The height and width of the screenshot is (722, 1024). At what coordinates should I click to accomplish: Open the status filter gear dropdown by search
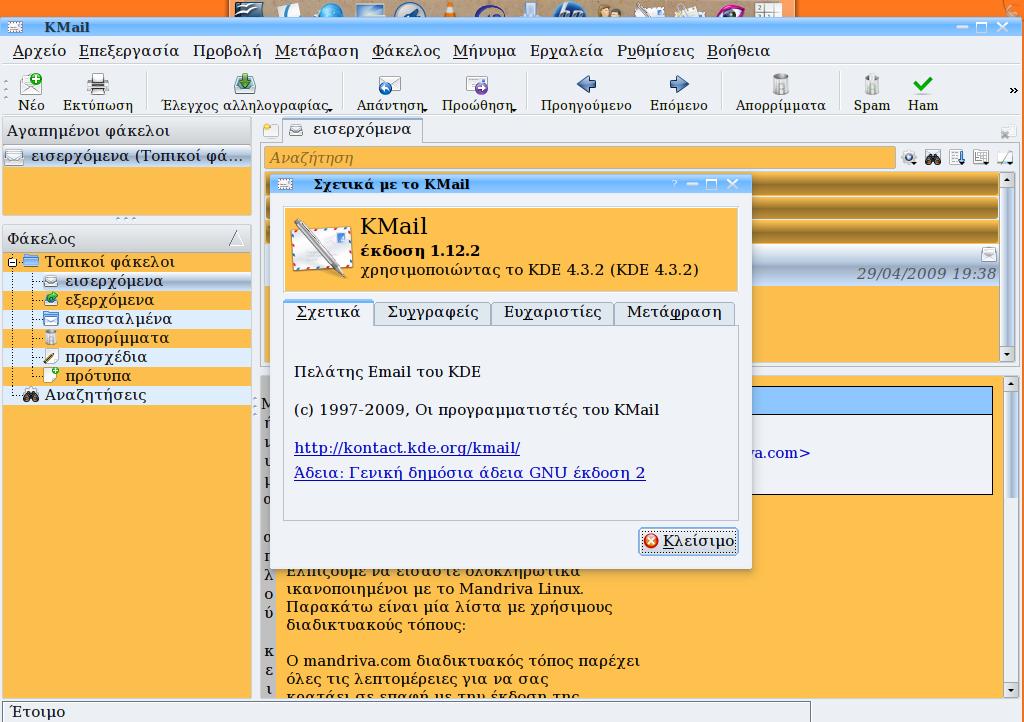tap(909, 157)
